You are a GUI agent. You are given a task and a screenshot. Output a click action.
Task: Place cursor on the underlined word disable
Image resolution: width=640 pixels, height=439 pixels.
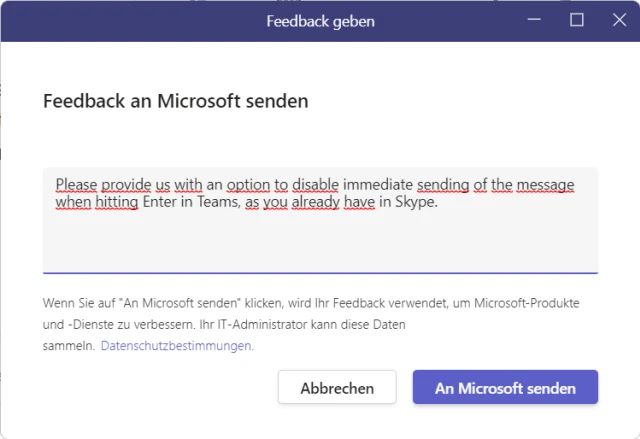point(315,184)
